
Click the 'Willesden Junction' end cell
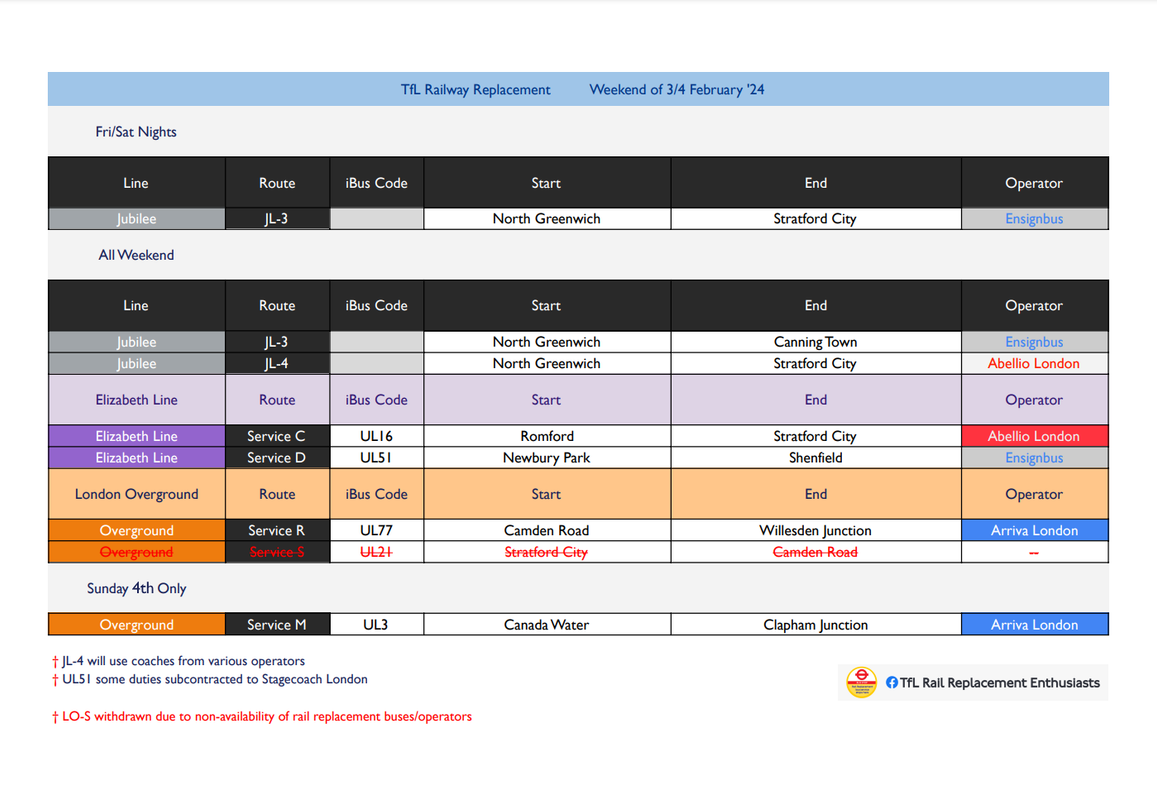[x=815, y=530]
